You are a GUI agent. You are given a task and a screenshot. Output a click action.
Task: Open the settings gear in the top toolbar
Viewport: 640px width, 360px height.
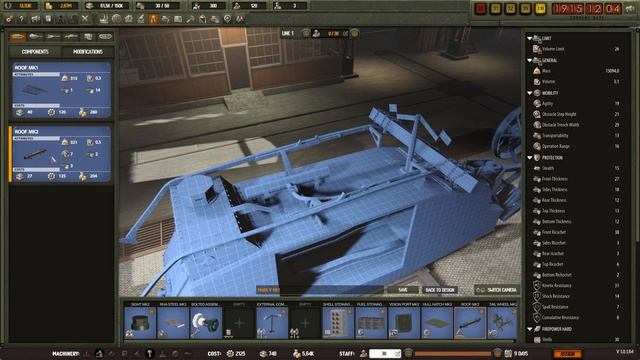coord(9,19)
